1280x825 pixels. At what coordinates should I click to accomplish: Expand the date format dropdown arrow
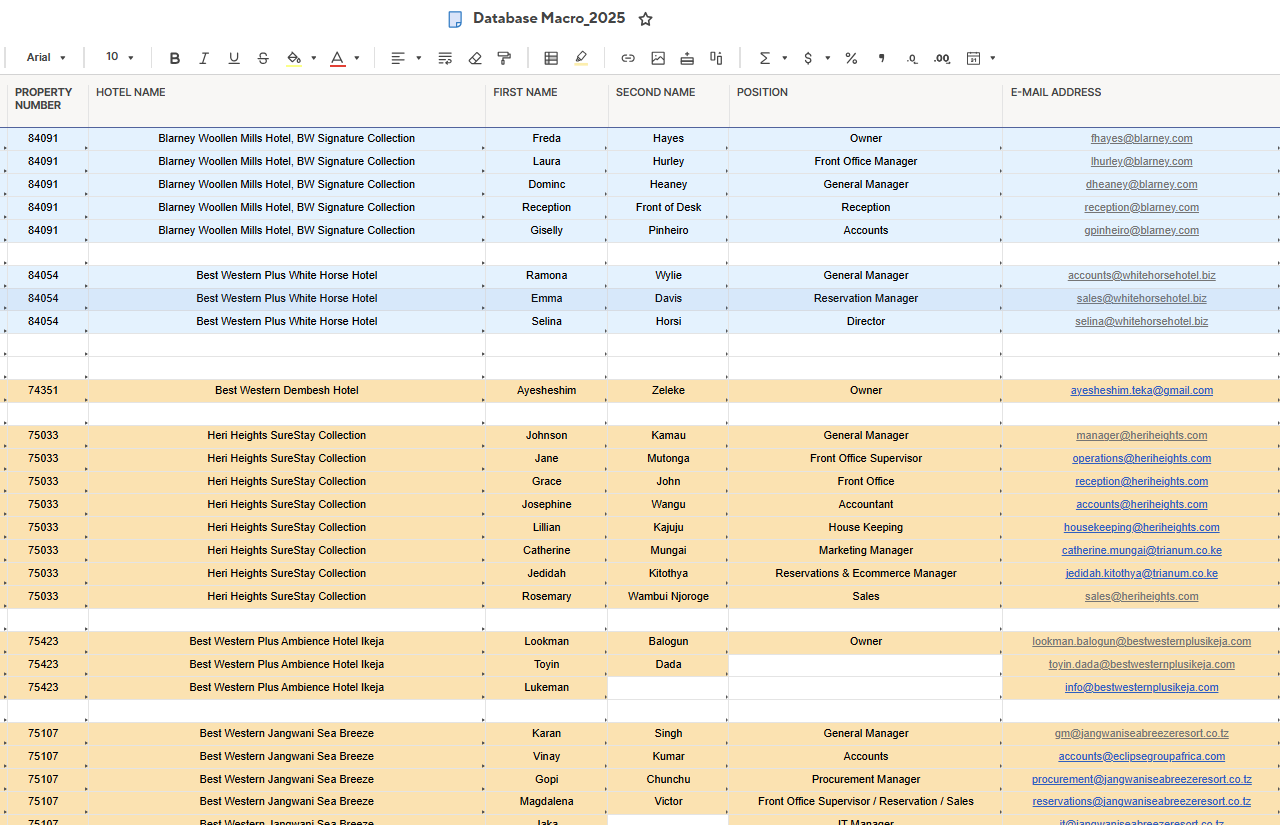992,58
